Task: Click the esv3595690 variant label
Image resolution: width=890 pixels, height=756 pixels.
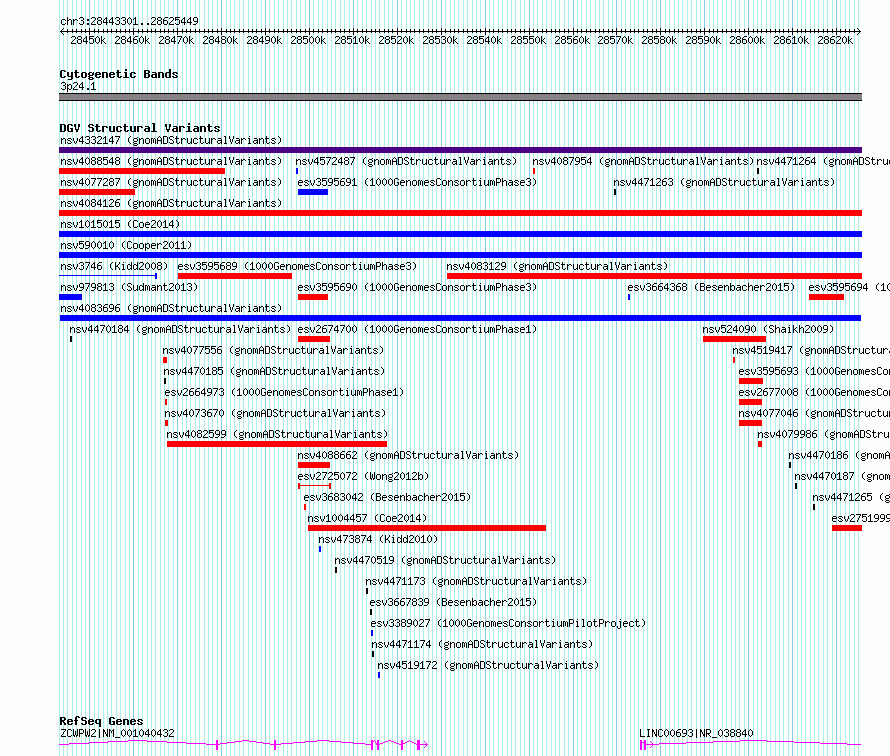Action: click(x=417, y=287)
